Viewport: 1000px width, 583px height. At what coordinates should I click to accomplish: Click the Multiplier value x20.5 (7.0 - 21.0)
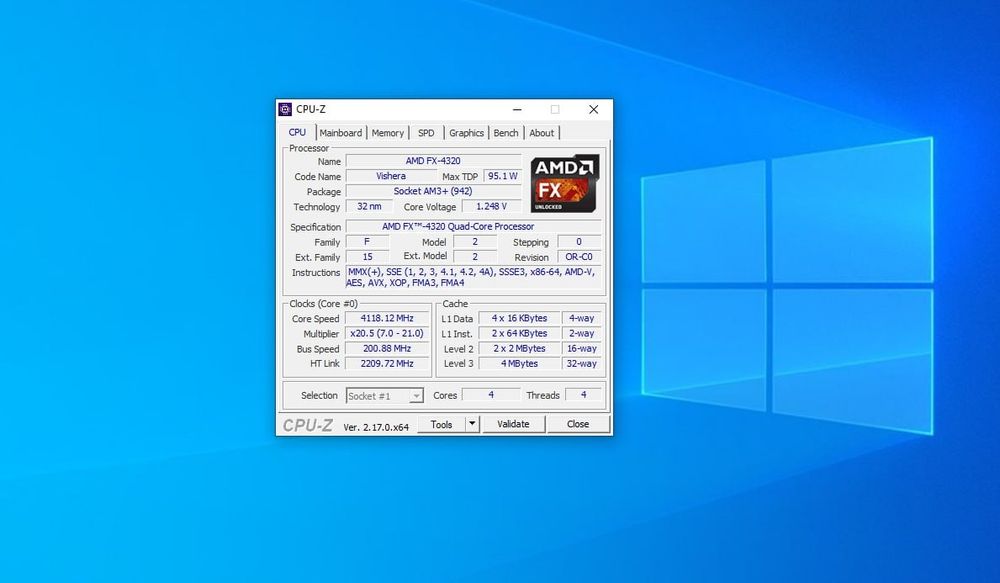387,334
